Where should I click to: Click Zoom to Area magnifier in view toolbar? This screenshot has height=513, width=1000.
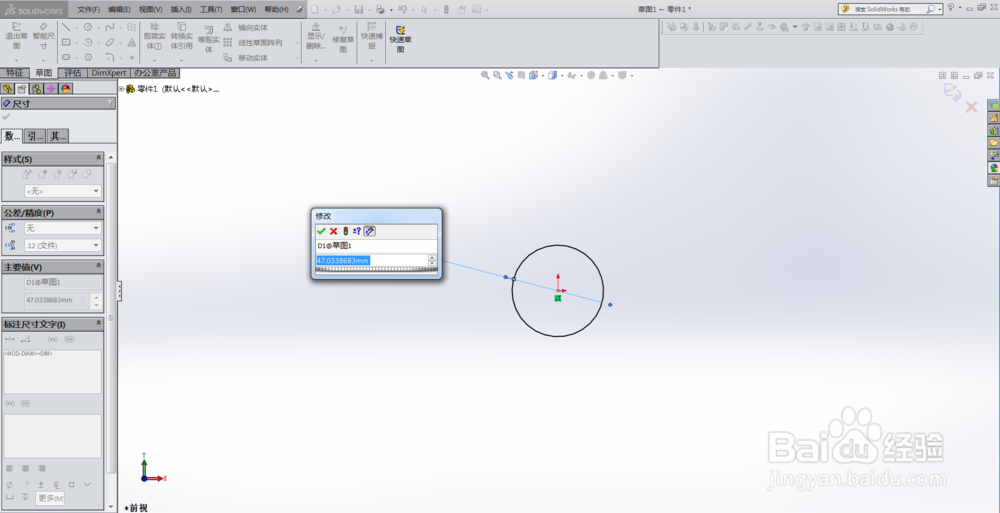[497, 75]
